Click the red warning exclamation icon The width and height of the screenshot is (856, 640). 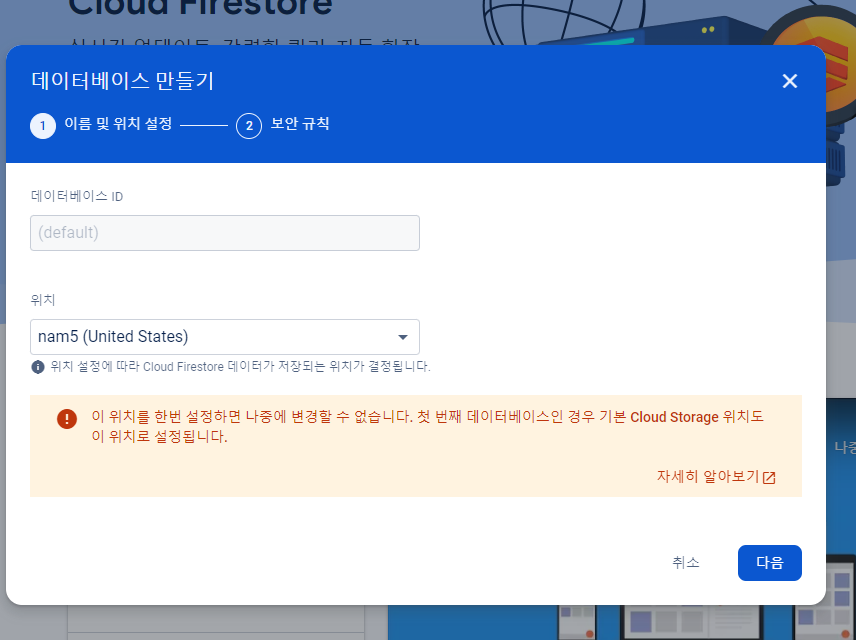point(67,419)
